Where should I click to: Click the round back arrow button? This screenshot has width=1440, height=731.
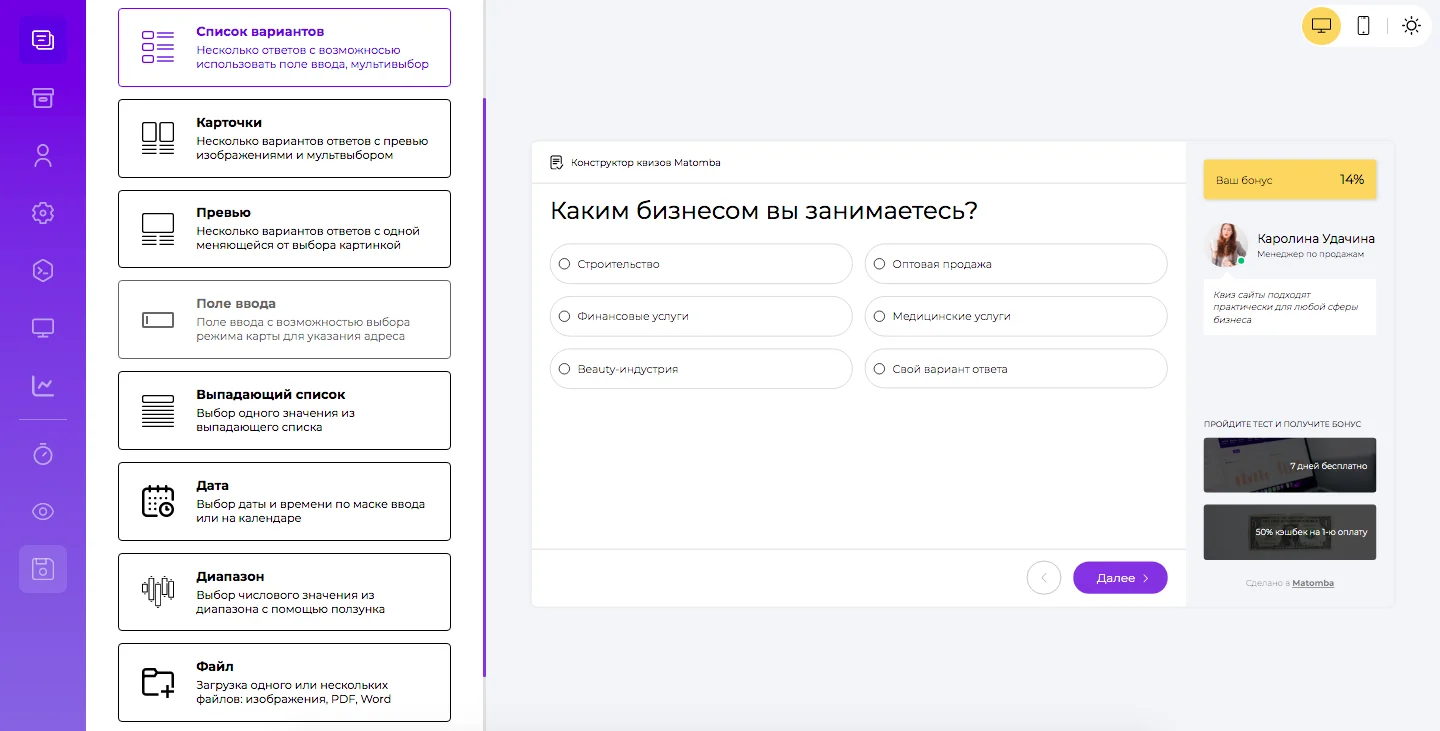coord(1044,578)
